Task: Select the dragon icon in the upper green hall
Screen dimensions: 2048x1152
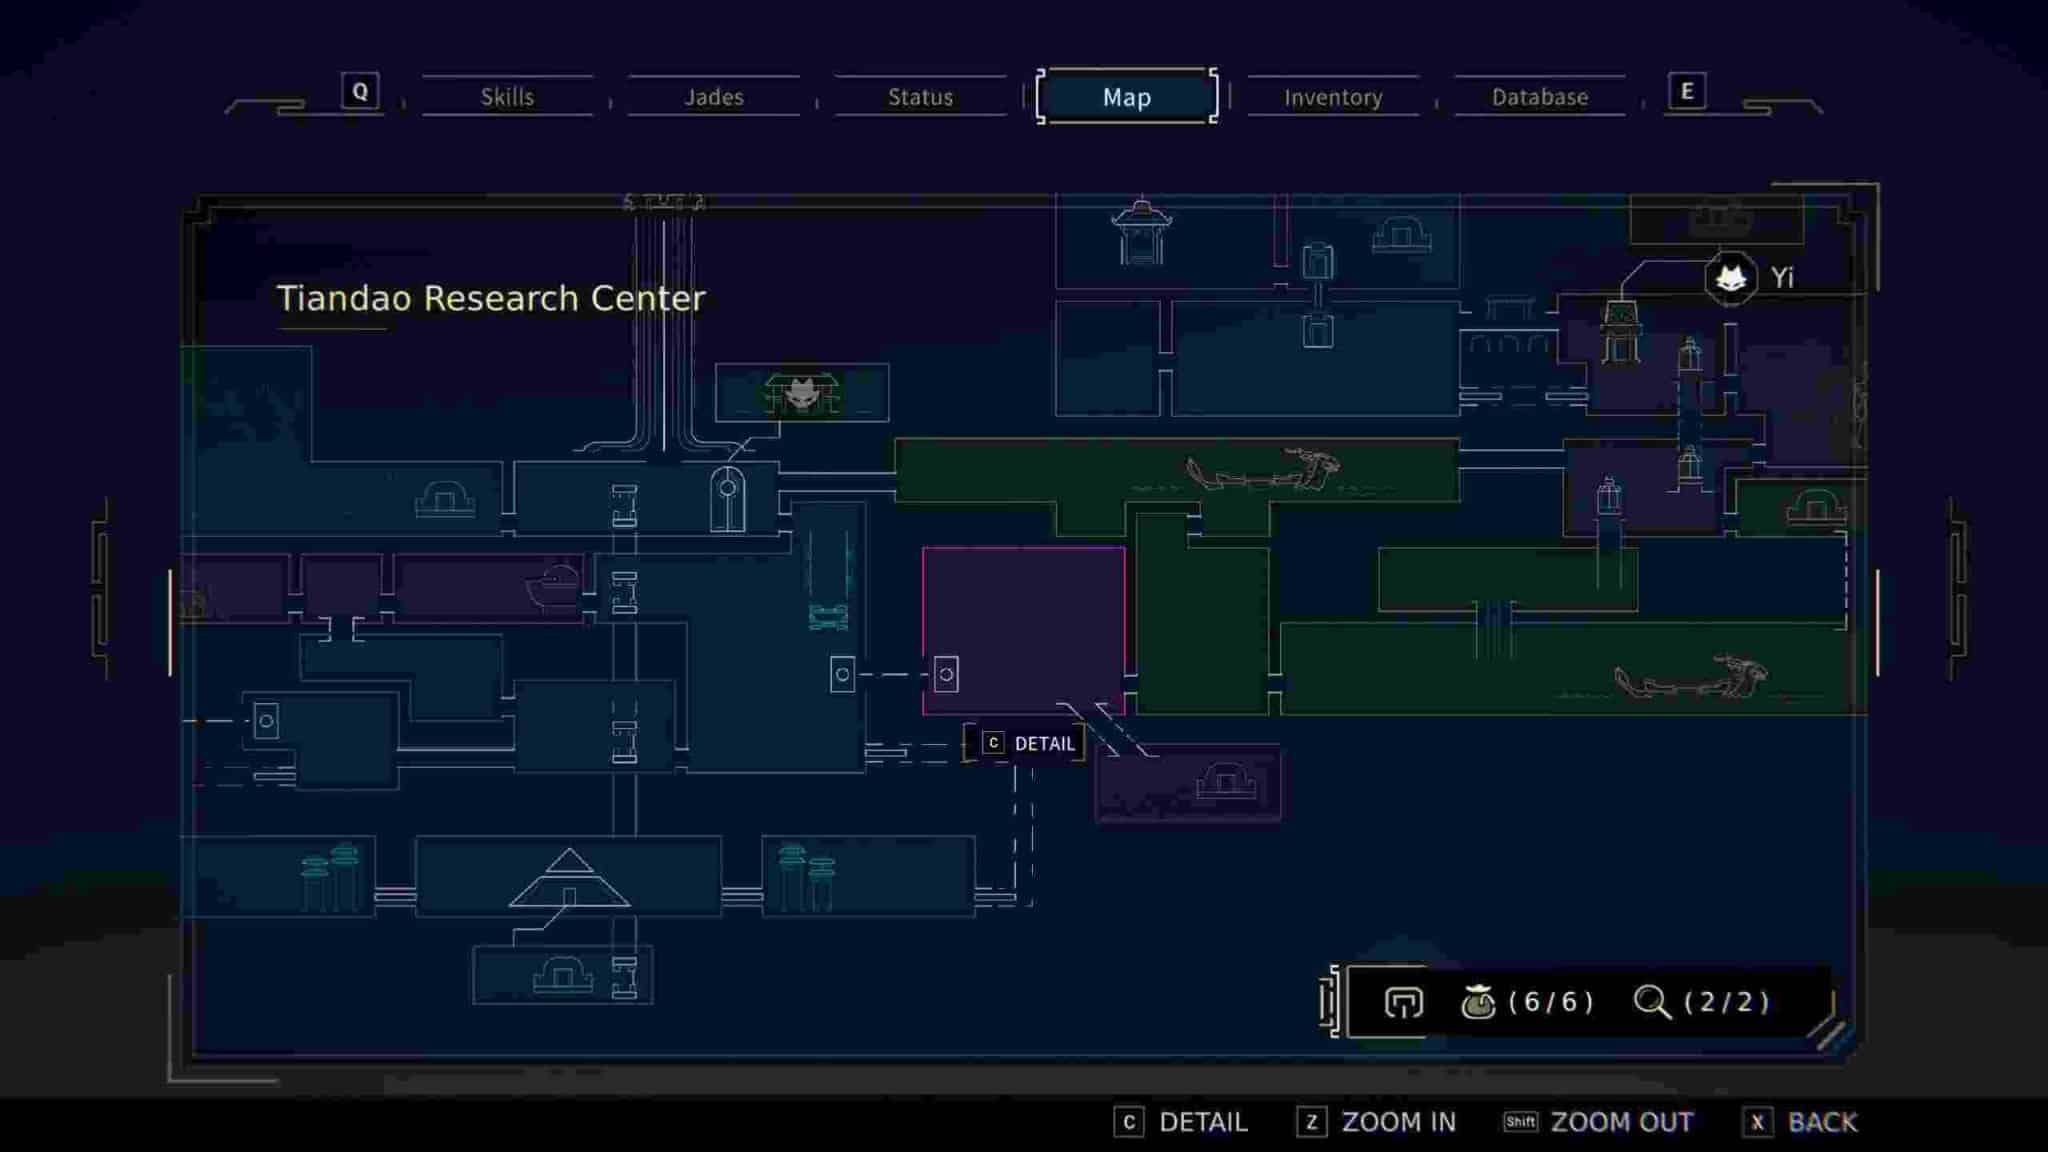Action: tap(1264, 471)
